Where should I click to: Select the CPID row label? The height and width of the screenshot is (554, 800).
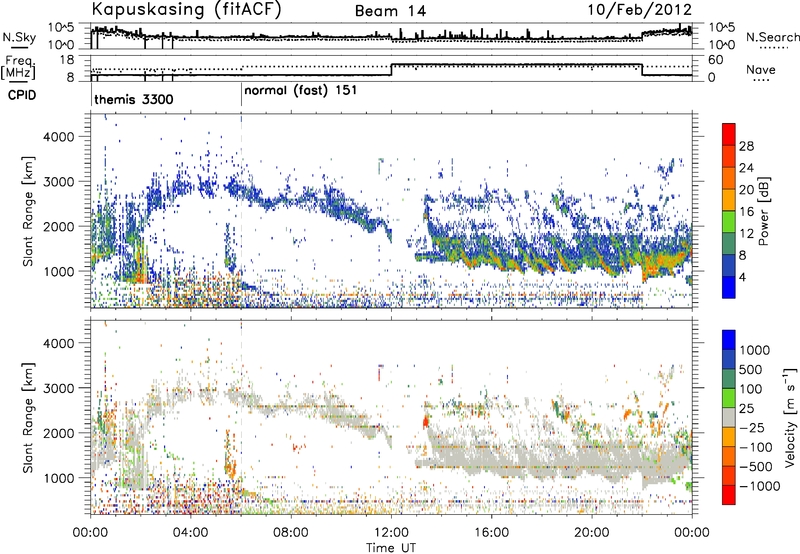coord(22,95)
